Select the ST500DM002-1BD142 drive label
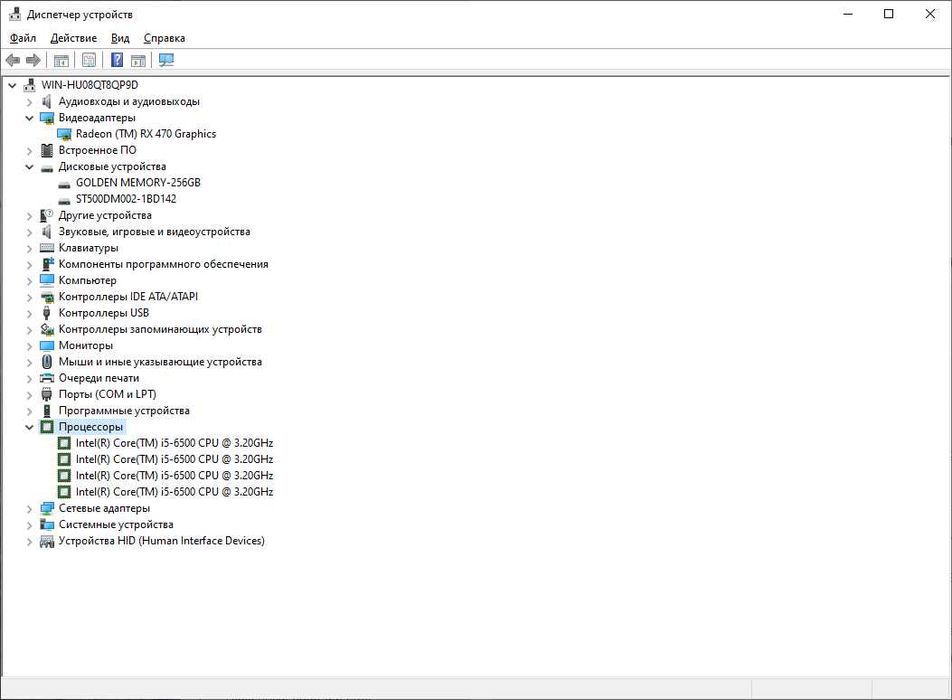Viewport: 952px width, 700px height. click(126, 199)
